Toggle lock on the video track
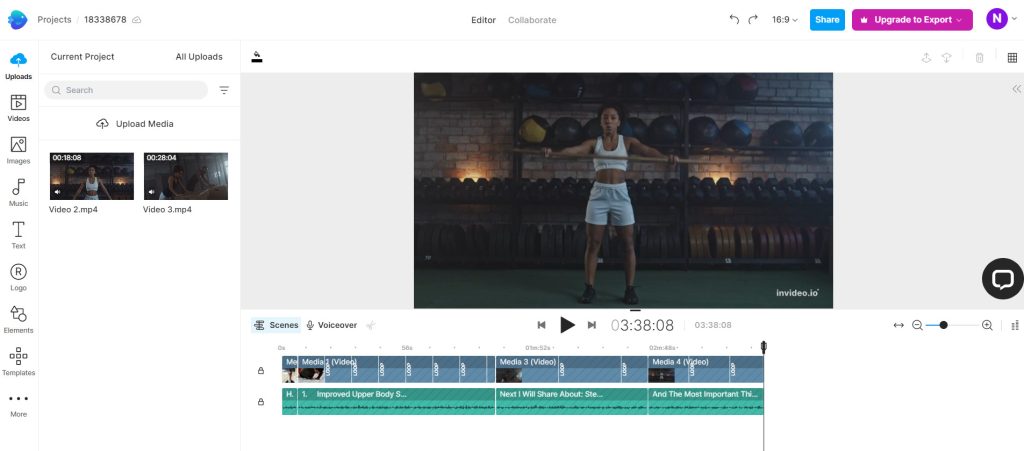This screenshot has height=451, width=1024. pyautogui.click(x=261, y=371)
